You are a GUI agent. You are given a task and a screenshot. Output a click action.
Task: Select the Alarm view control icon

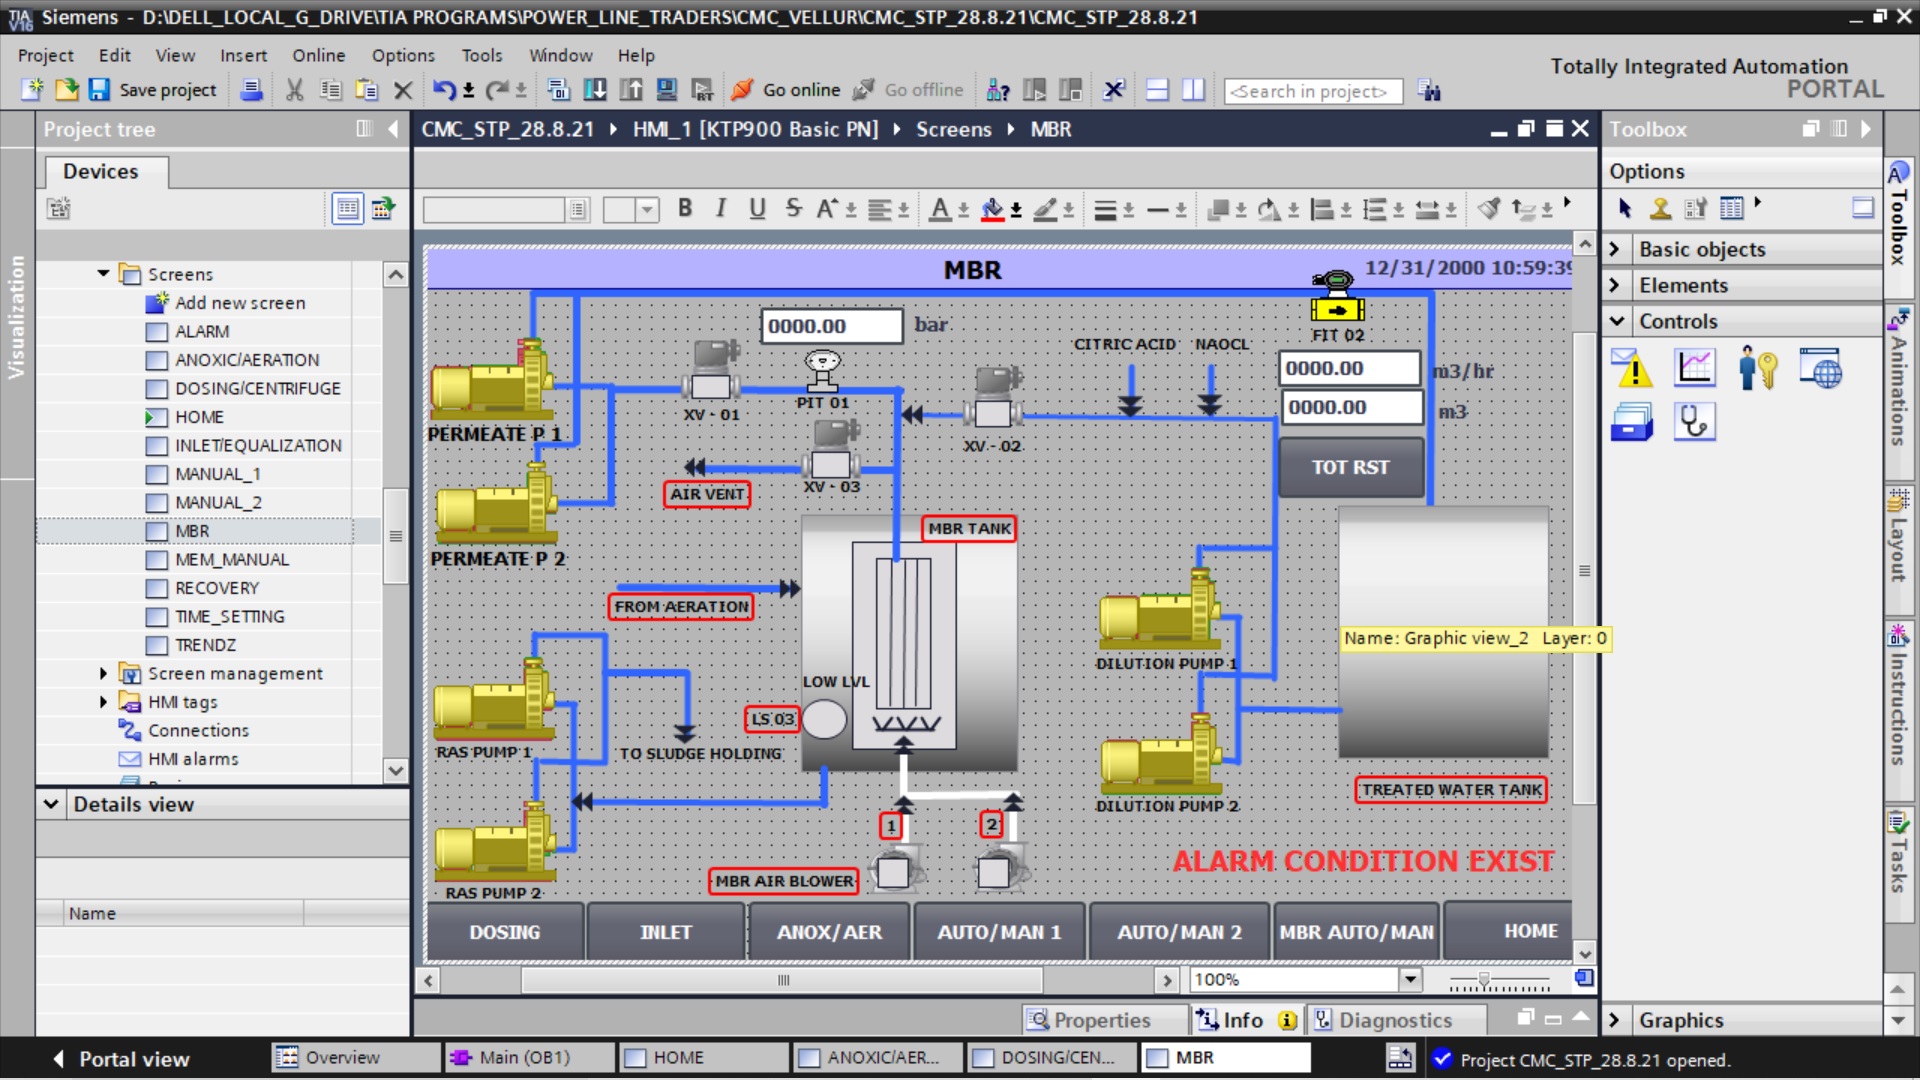1631,369
